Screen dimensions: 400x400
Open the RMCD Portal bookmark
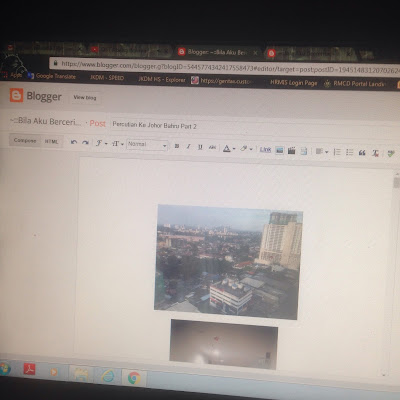click(355, 83)
